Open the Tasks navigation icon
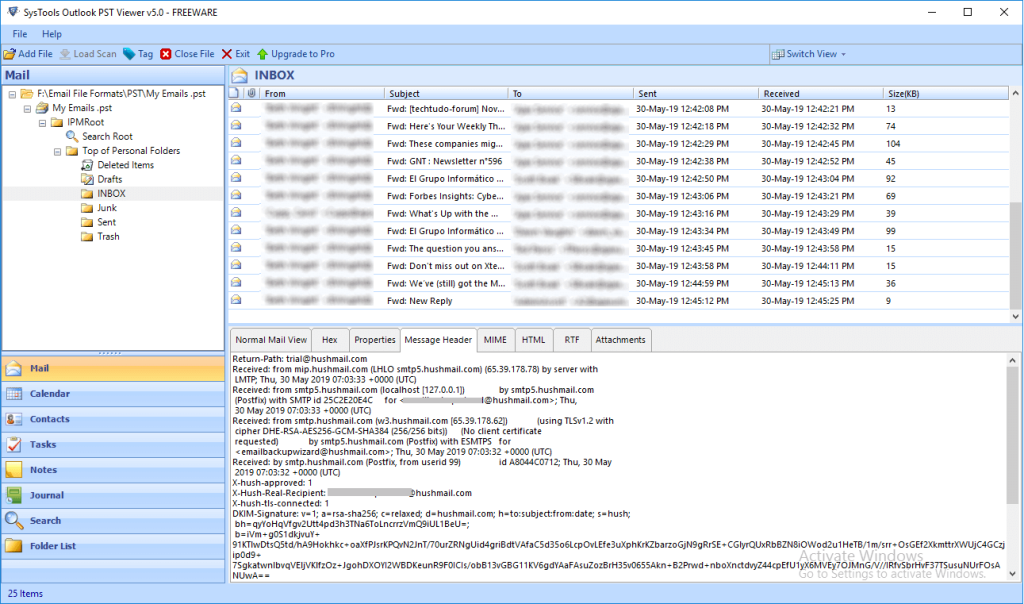The image size is (1024, 604). [14, 445]
